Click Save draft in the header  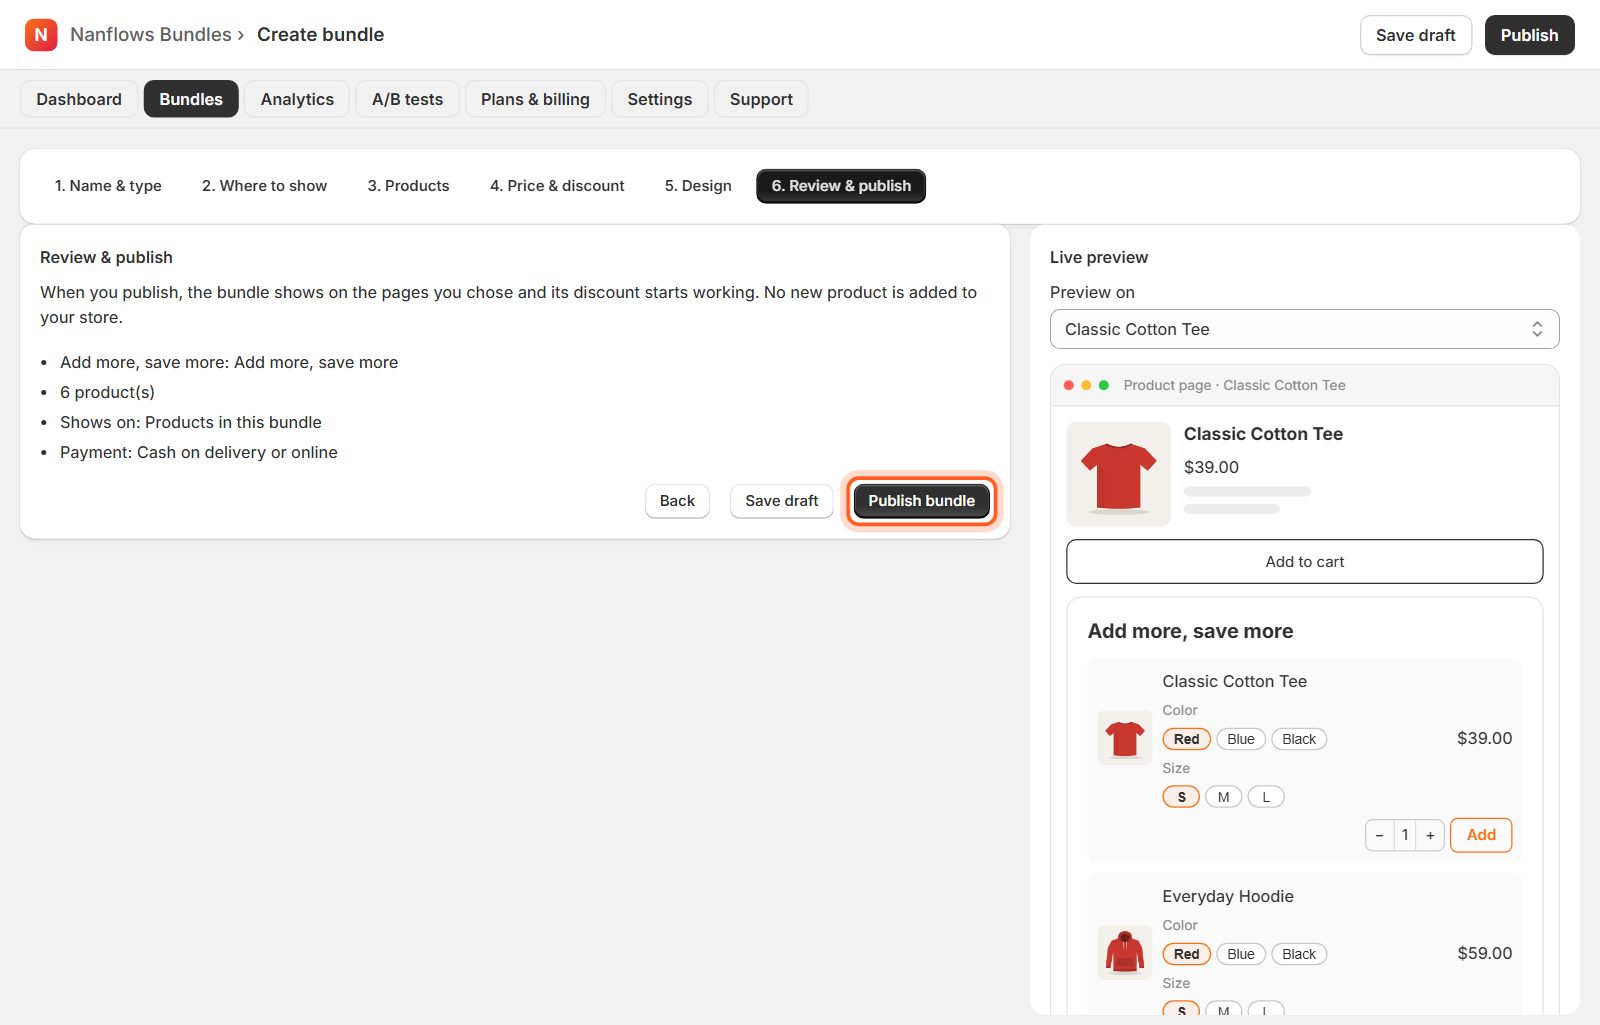click(x=1415, y=35)
